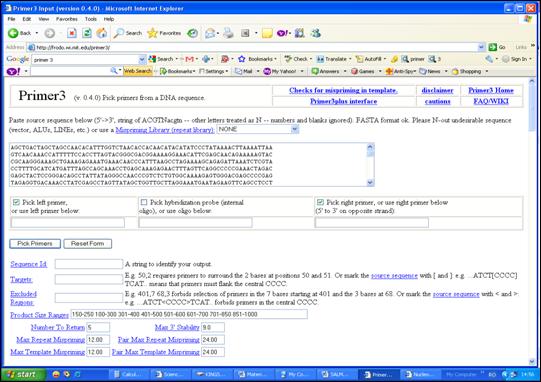Screen dimensions: 541x382
Task: Open Search magnifier in IE toolbar
Action: tap(128, 33)
